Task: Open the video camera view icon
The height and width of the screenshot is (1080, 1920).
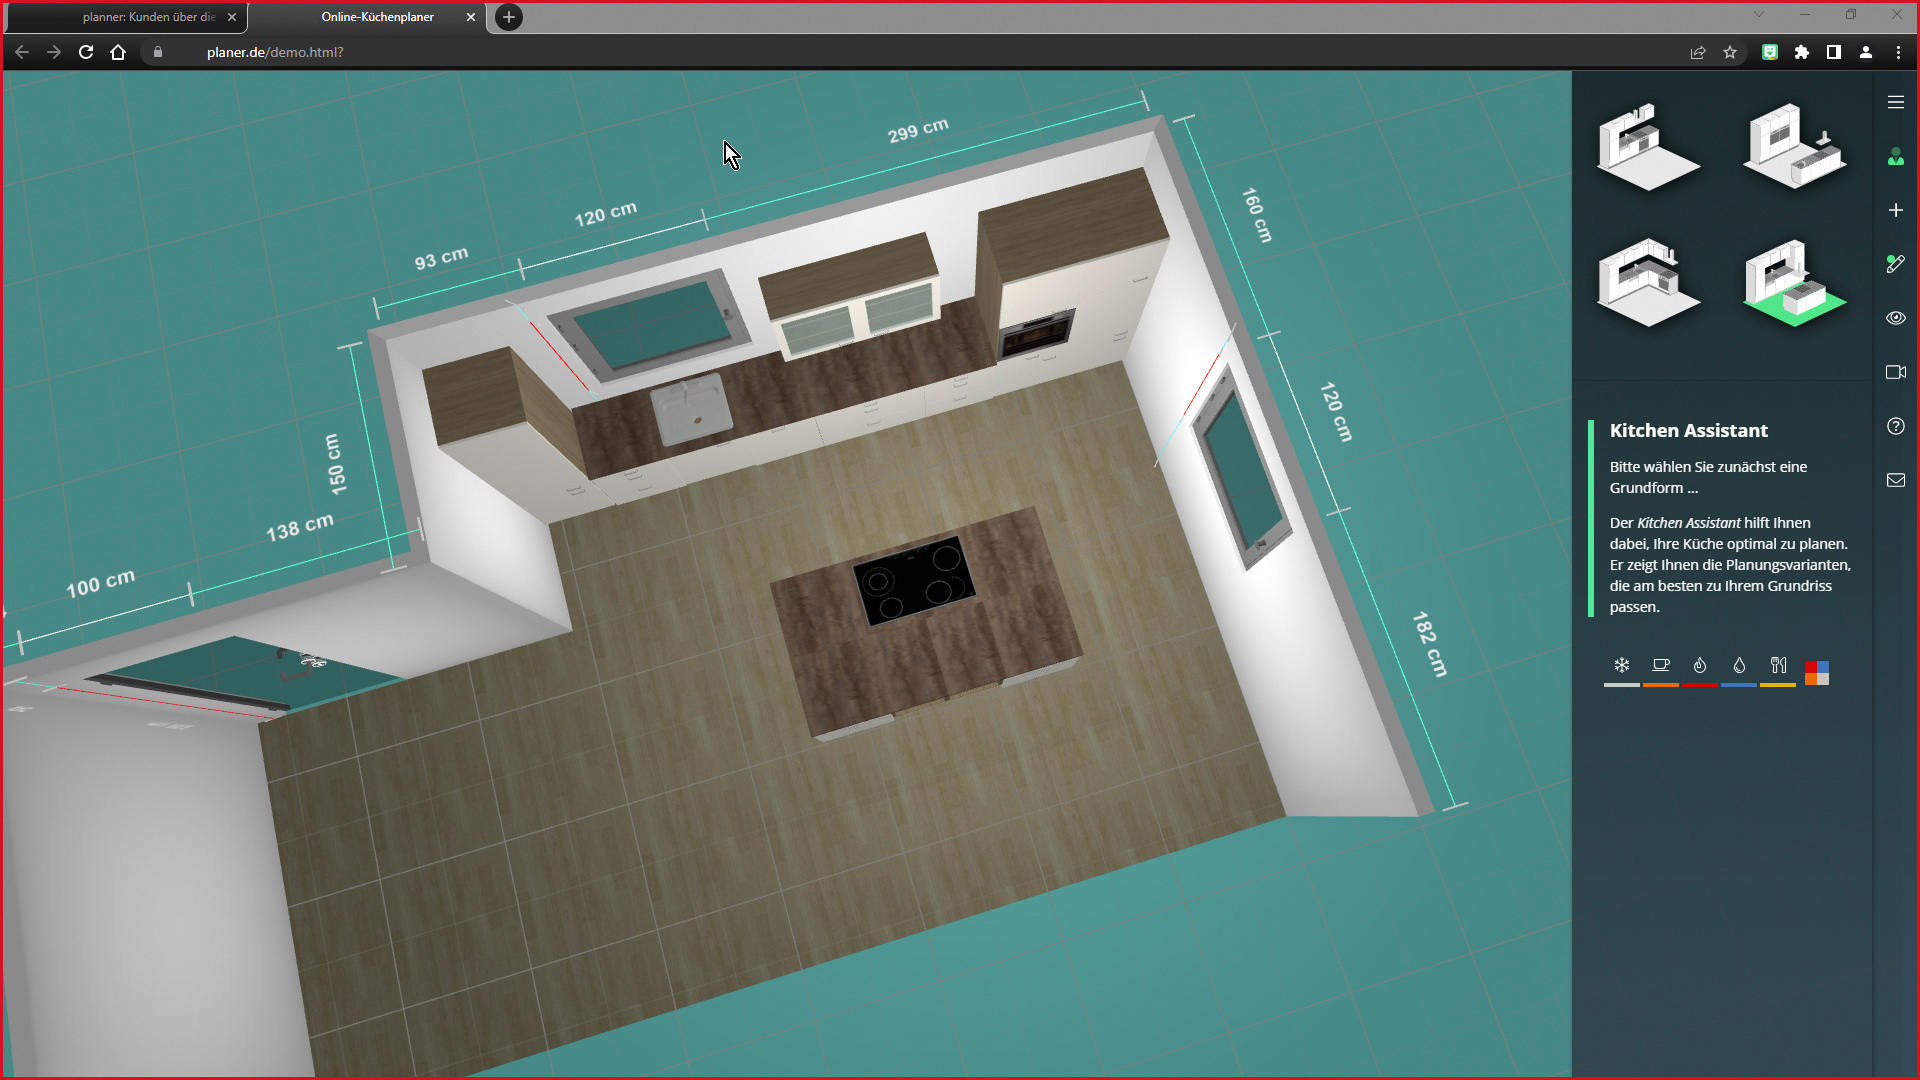Action: click(x=1895, y=372)
